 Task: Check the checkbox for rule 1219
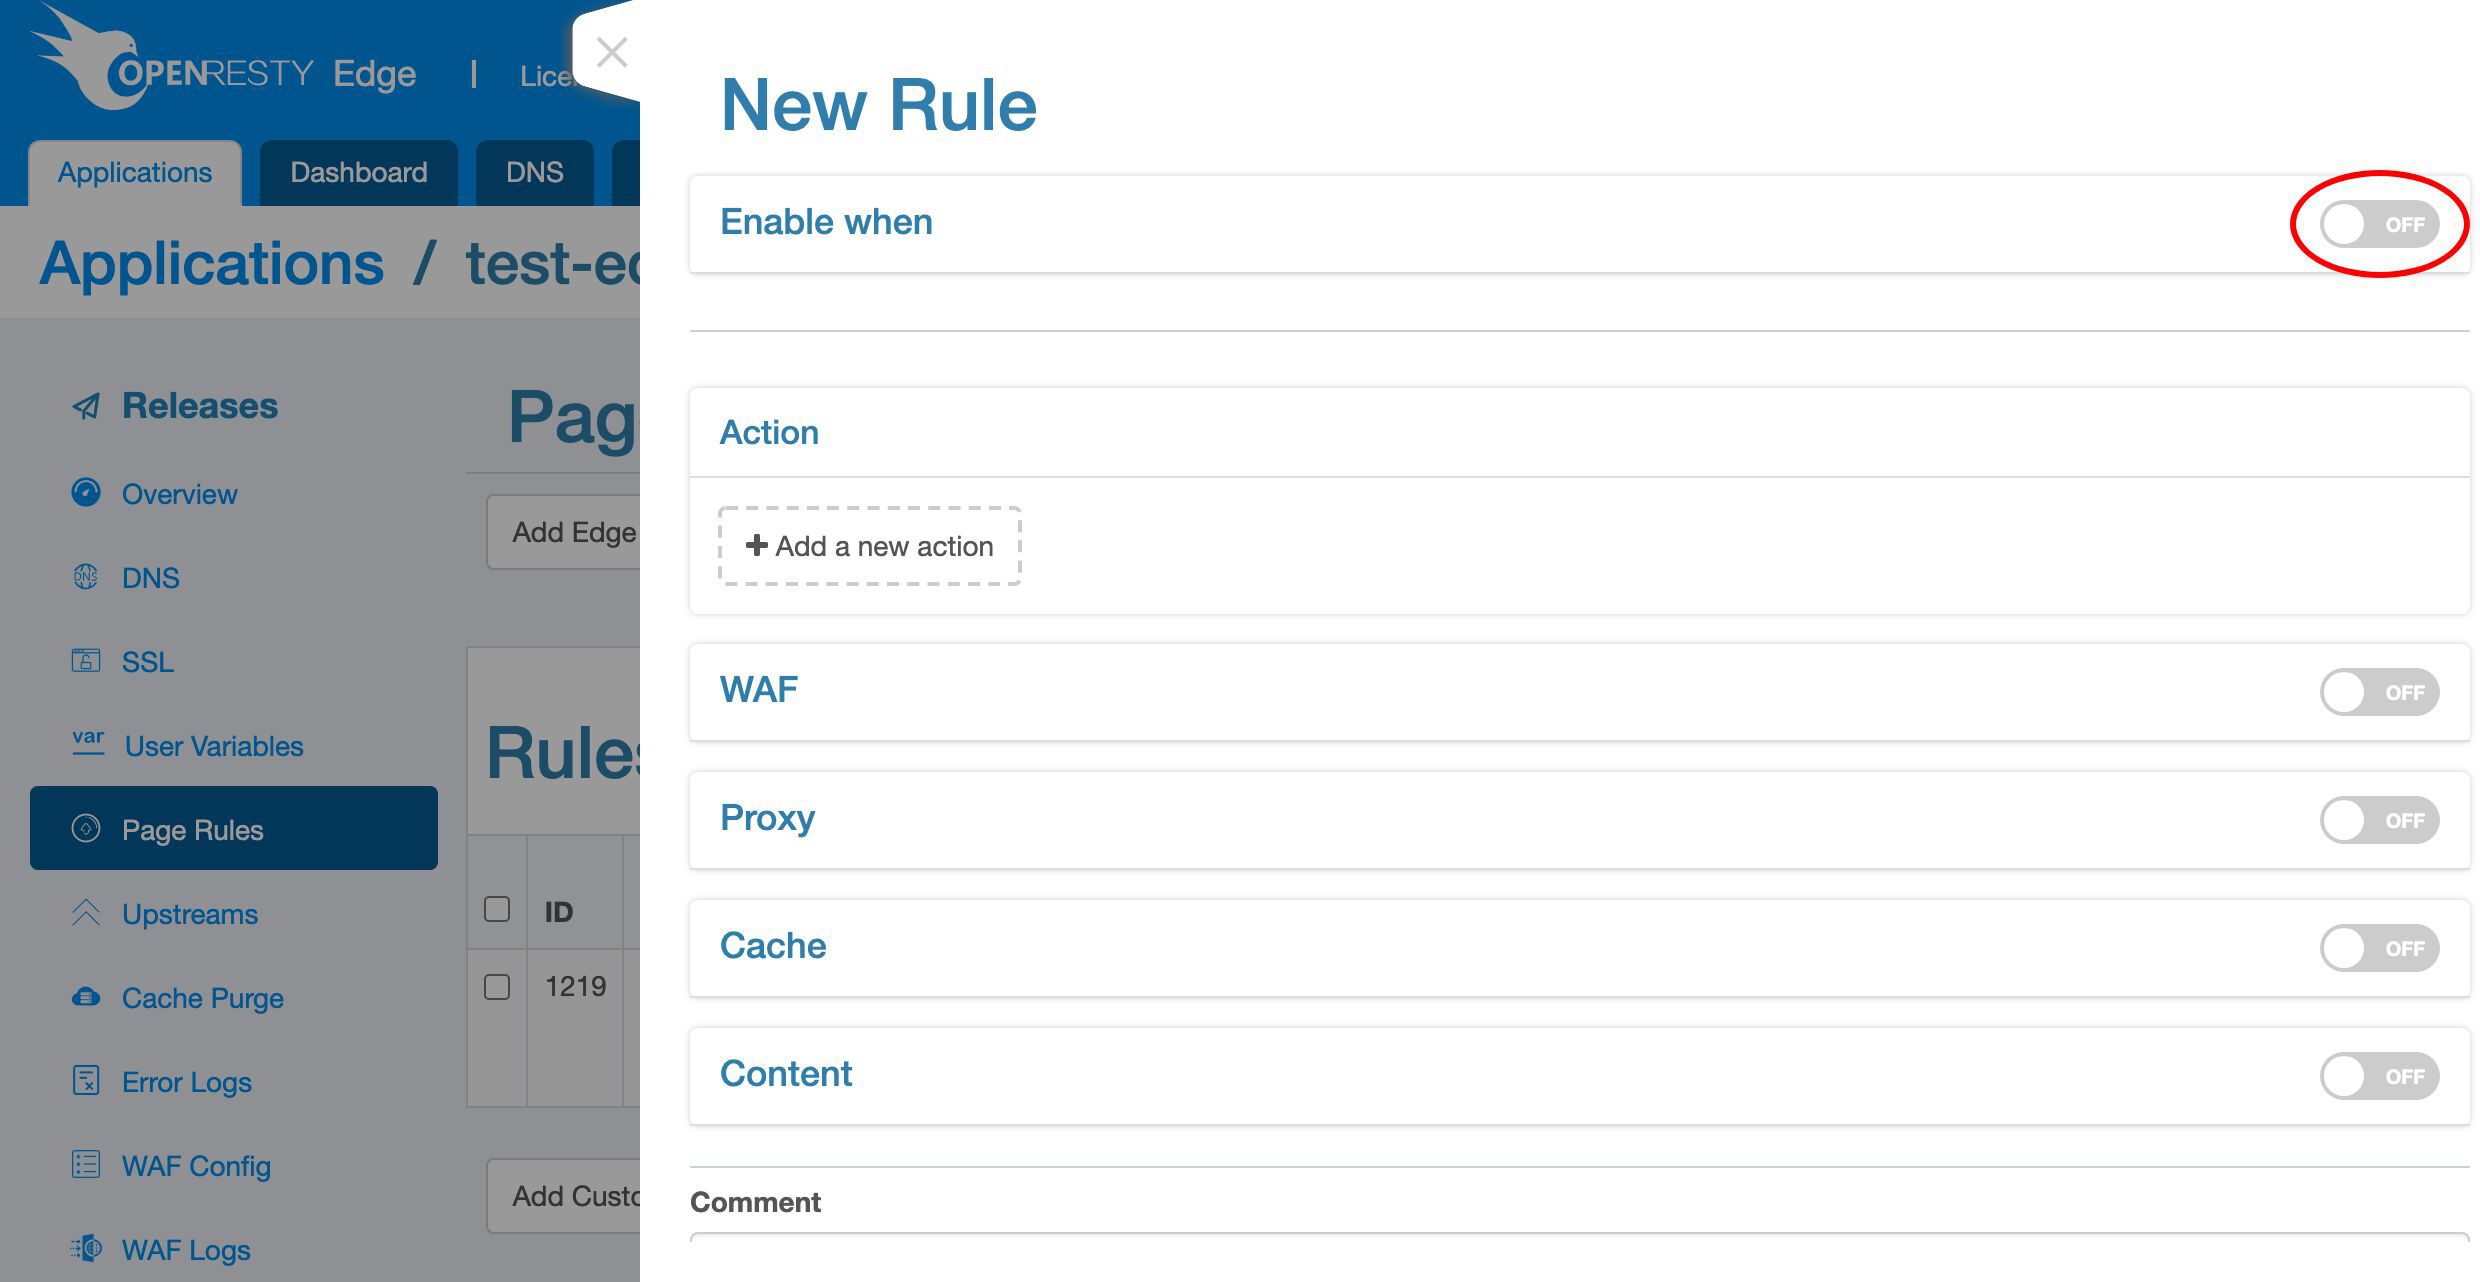(497, 987)
